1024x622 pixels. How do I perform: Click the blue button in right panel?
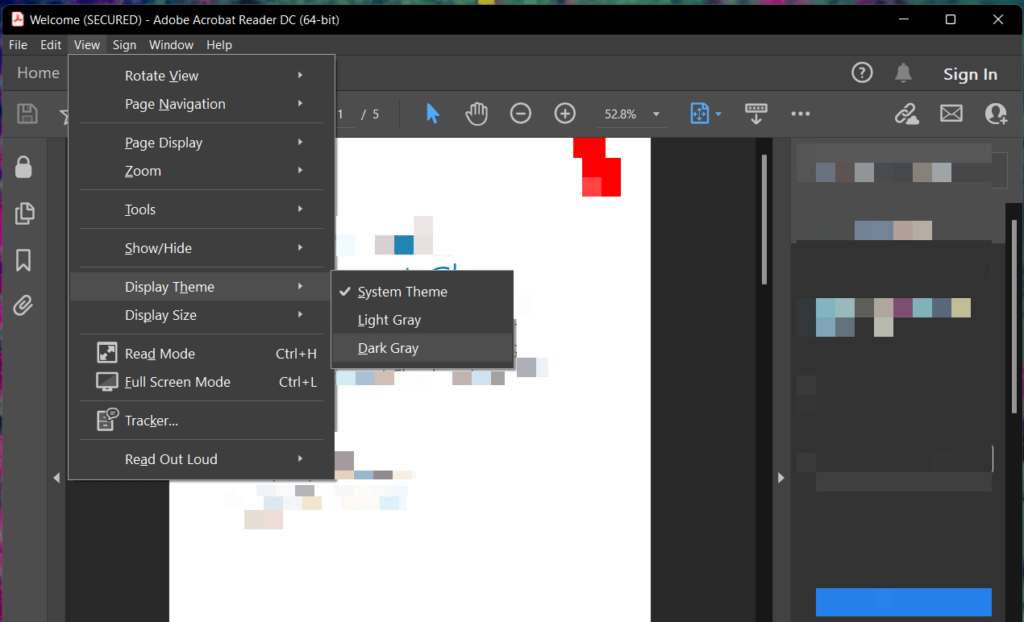pos(903,602)
